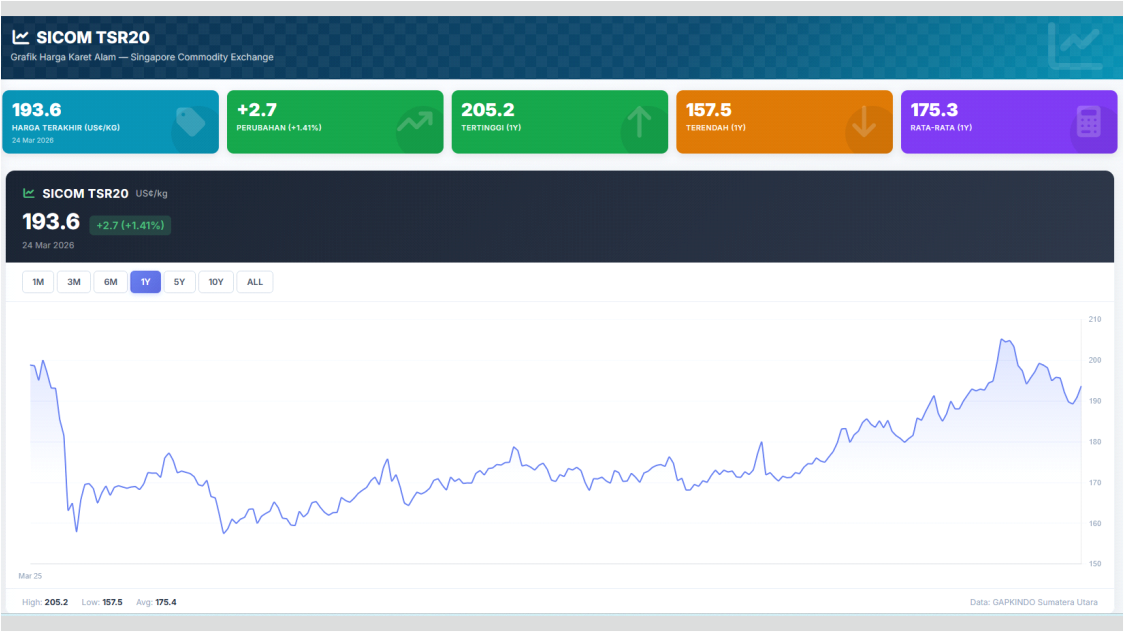Image resolution: width=1124 pixels, height=632 pixels.
Task: Show ALL historical data
Action: (255, 282)
